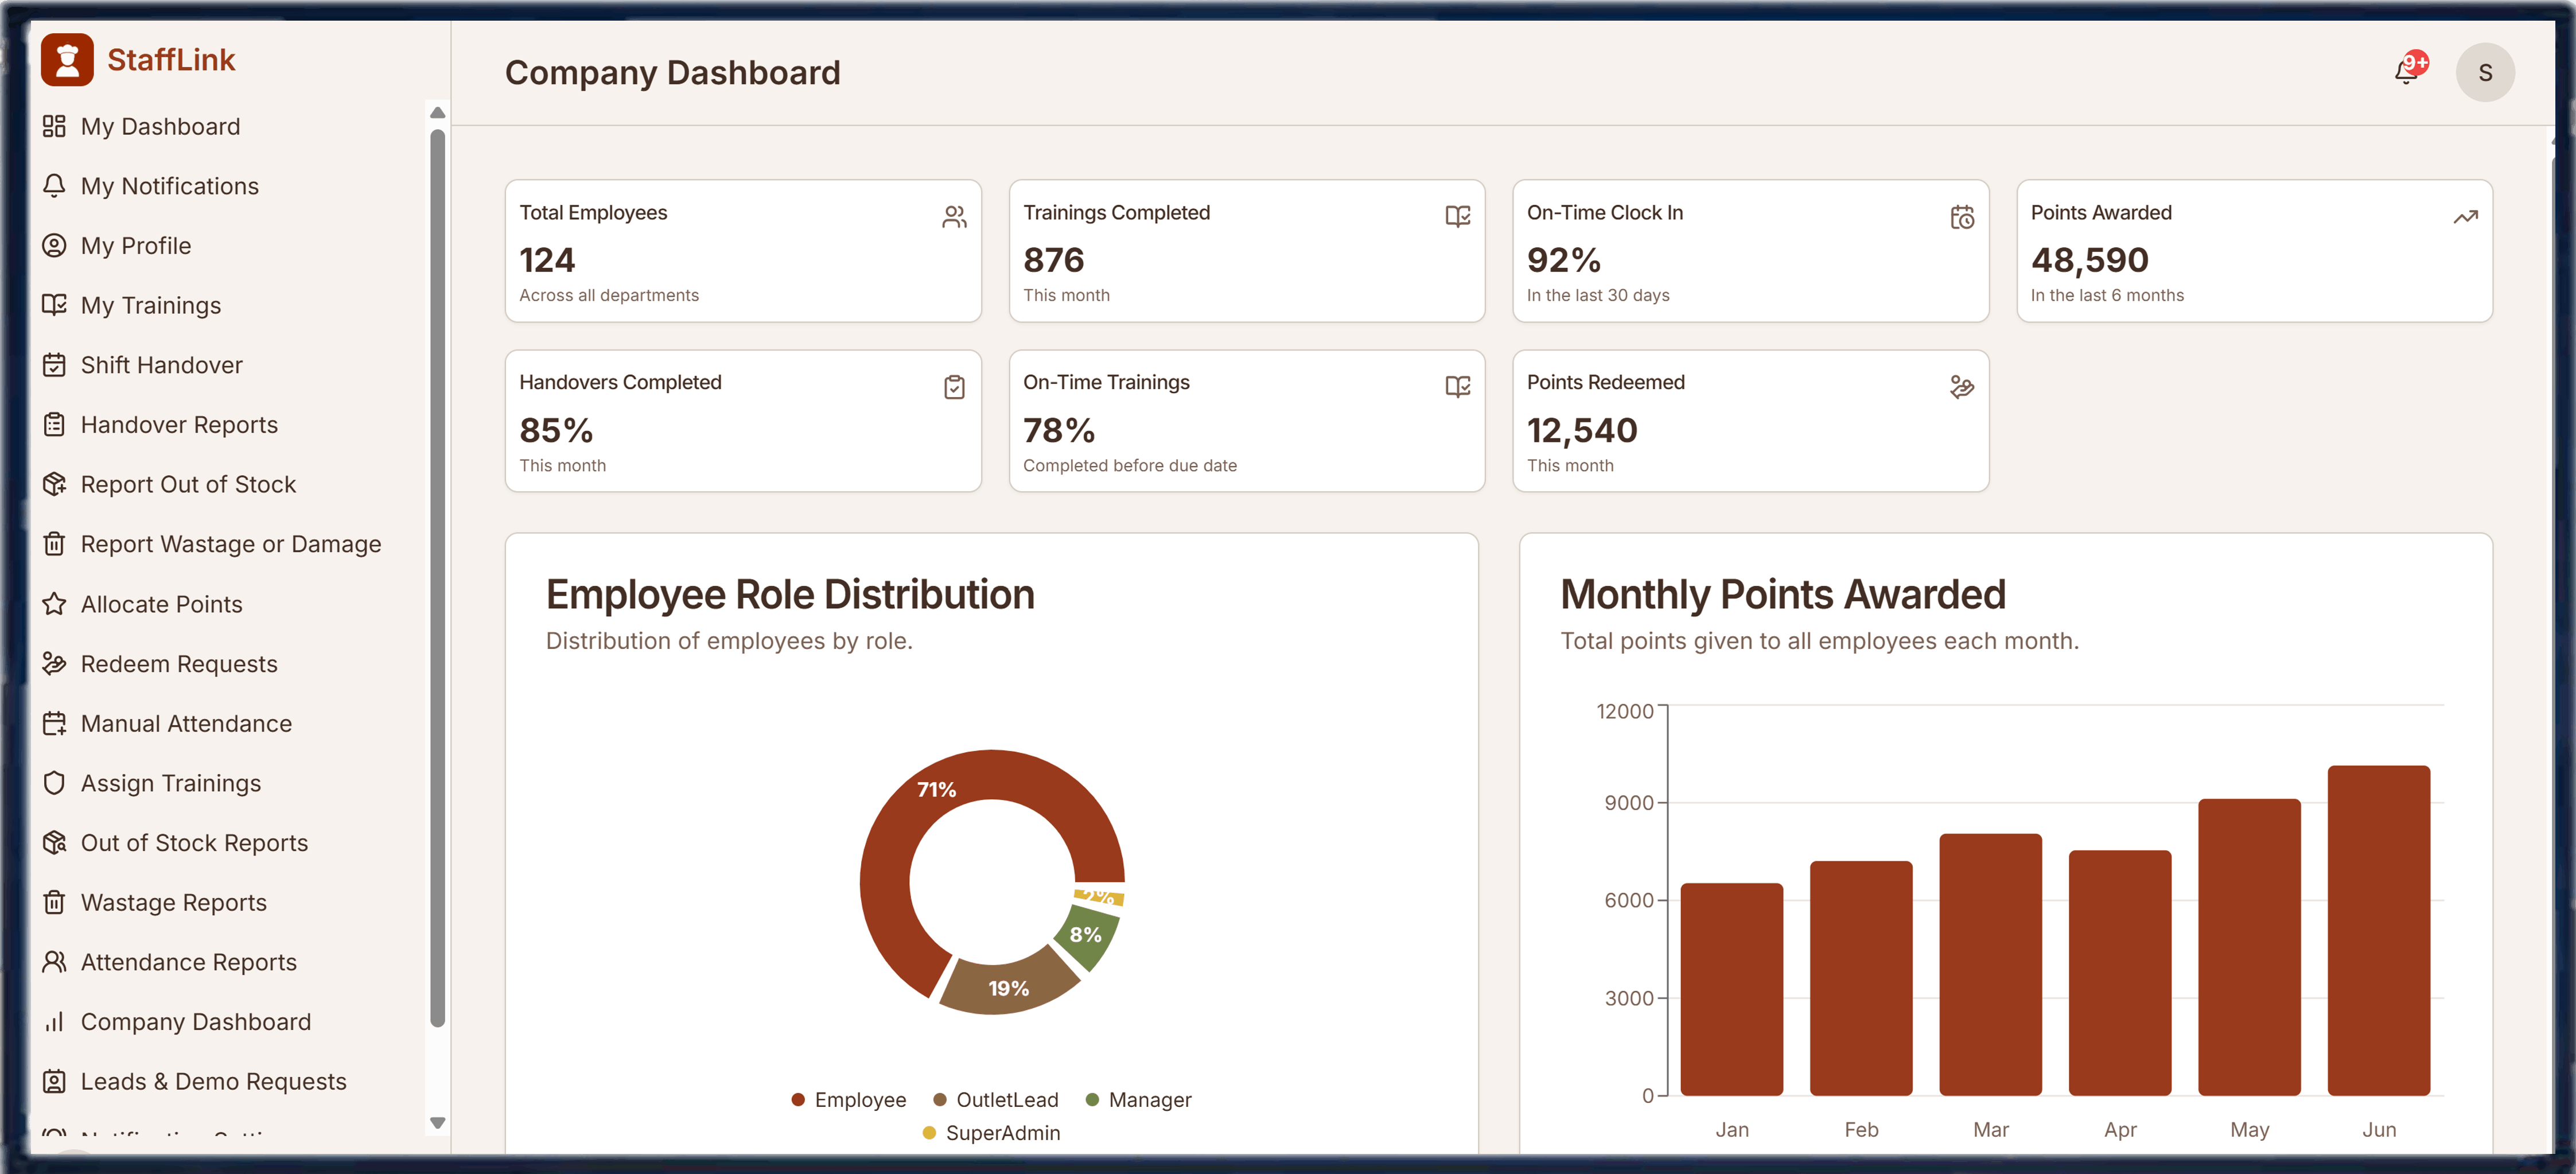The height and width of the screenshot is (1174, 2576).
Task: Open Shift Handover in sidebar
Action: [x=161, y=365]
